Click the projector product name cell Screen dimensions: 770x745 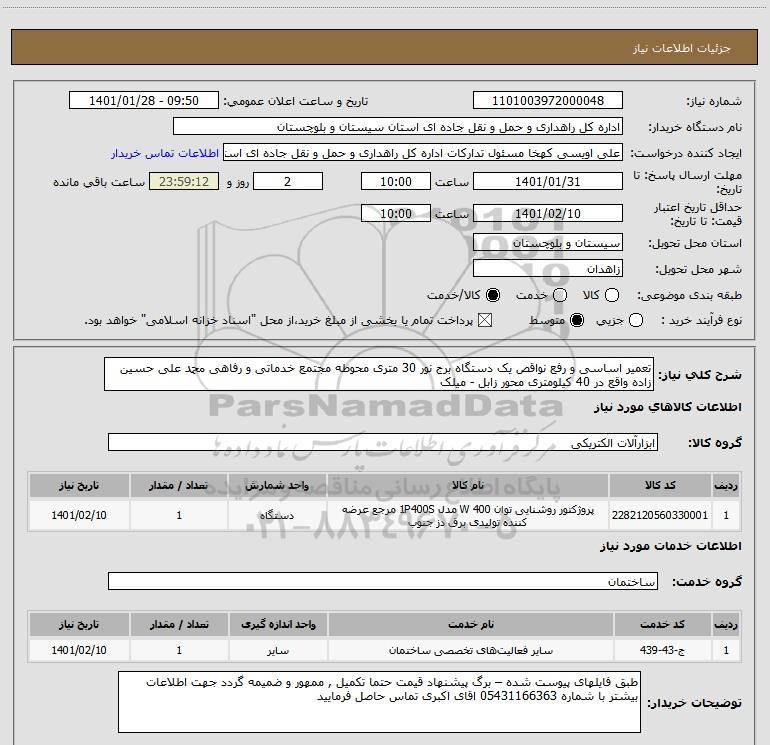468,515
